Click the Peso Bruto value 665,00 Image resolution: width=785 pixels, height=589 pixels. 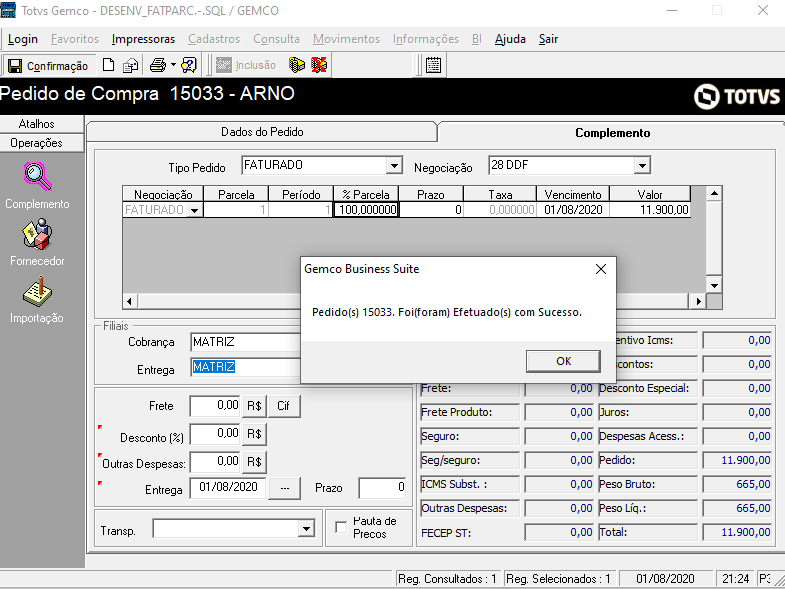pos(737,484)
